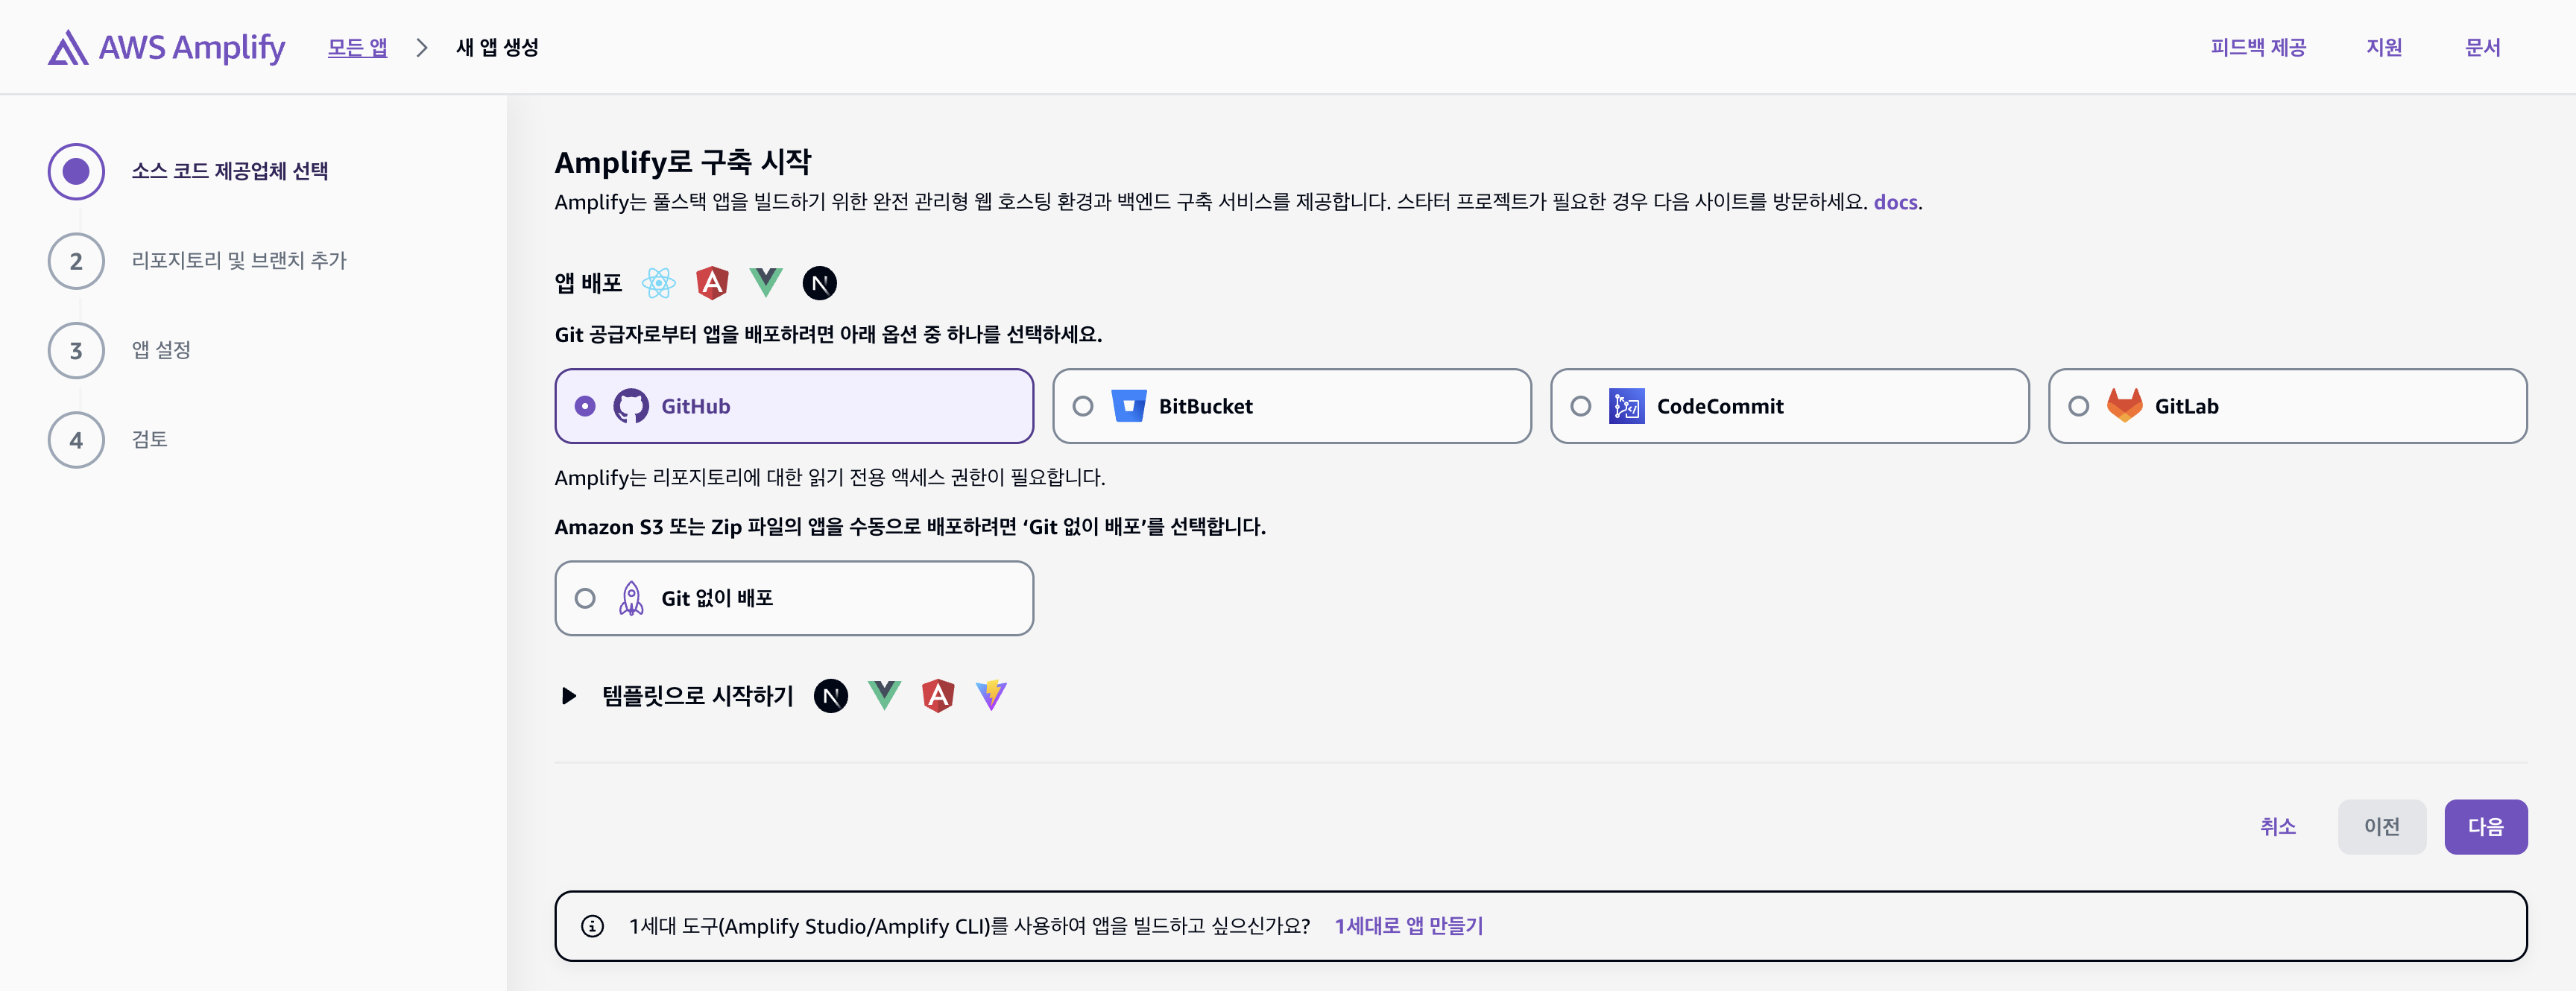
Task: Expand the 템플릿으로 시작하기 section triangle
Action: pos(569,695)
